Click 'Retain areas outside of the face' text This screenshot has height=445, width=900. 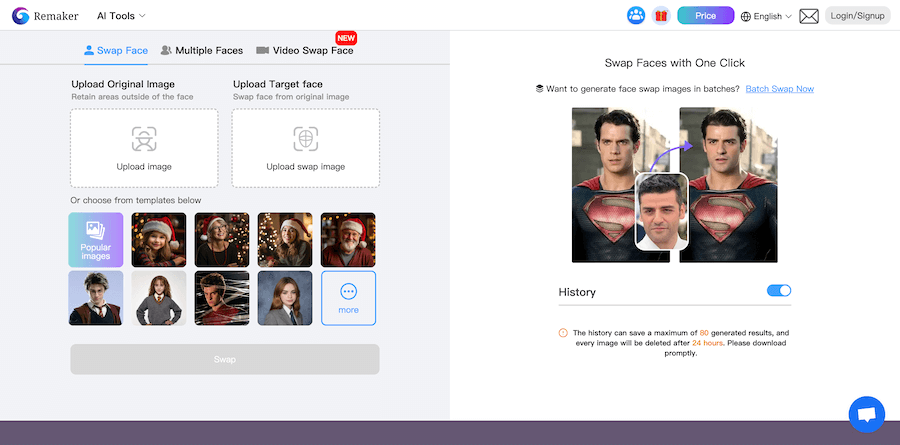pyautogui.click(x=132, y=97)
